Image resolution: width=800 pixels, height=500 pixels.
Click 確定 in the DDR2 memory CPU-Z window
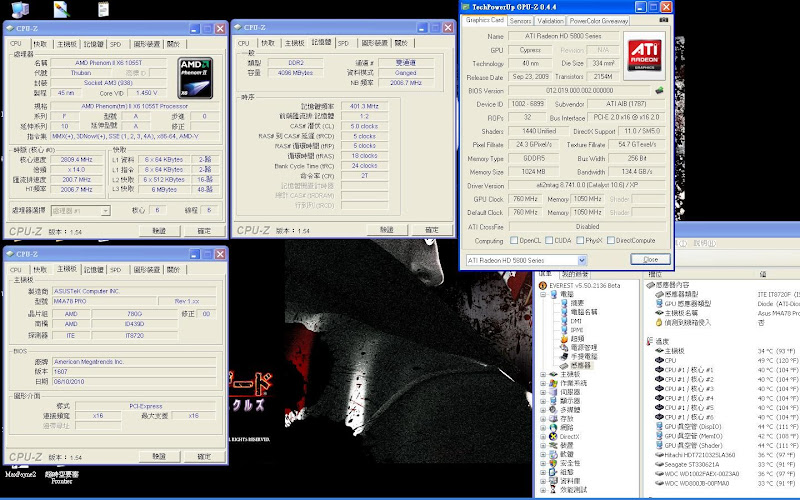[432, 230]
